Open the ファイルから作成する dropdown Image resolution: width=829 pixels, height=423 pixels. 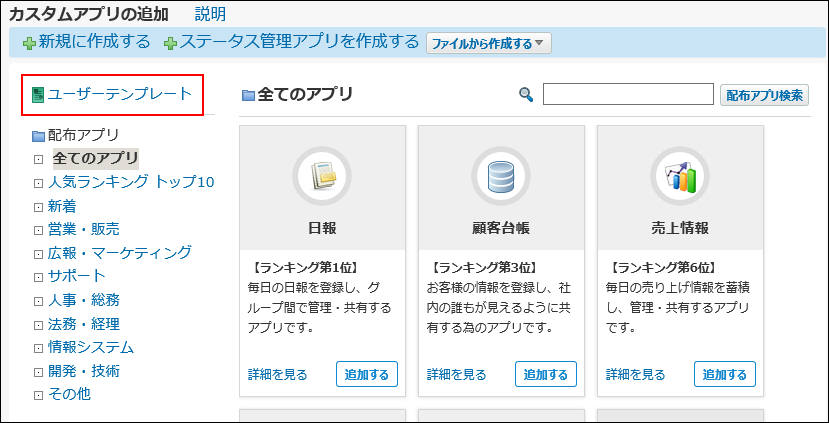(x=489, y=44)
